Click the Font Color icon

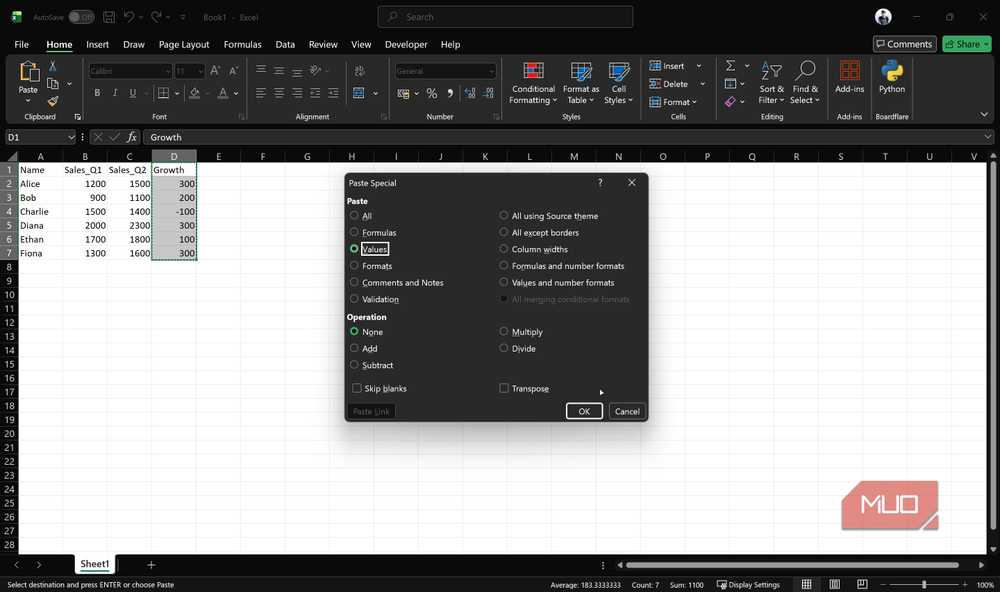223,93
